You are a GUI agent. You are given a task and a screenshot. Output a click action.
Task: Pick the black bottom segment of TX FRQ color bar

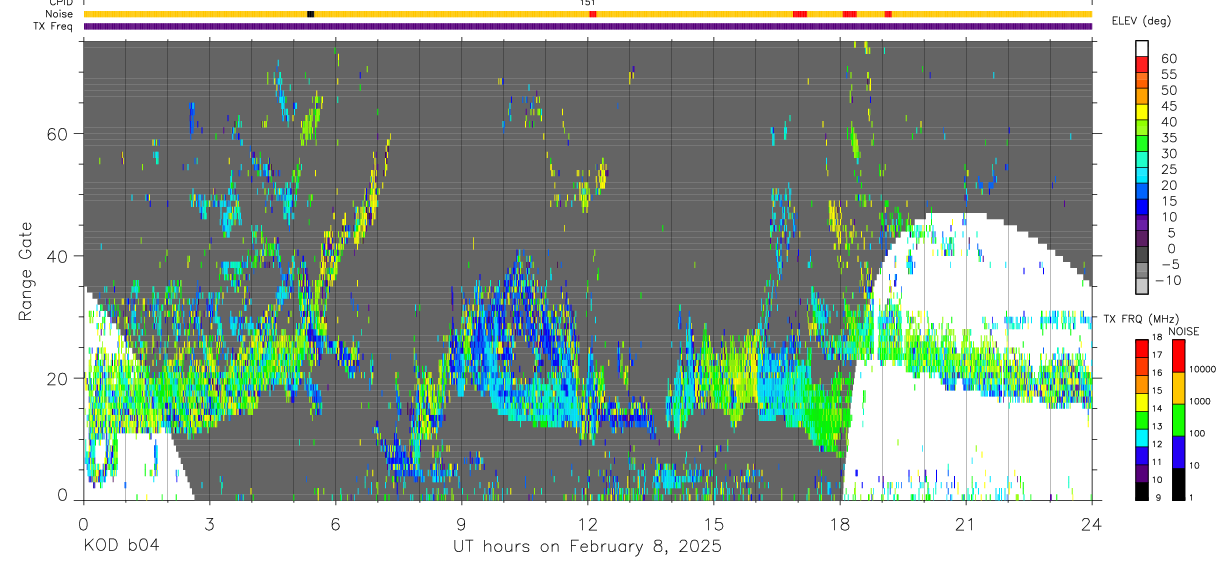tap(1142, 491)
